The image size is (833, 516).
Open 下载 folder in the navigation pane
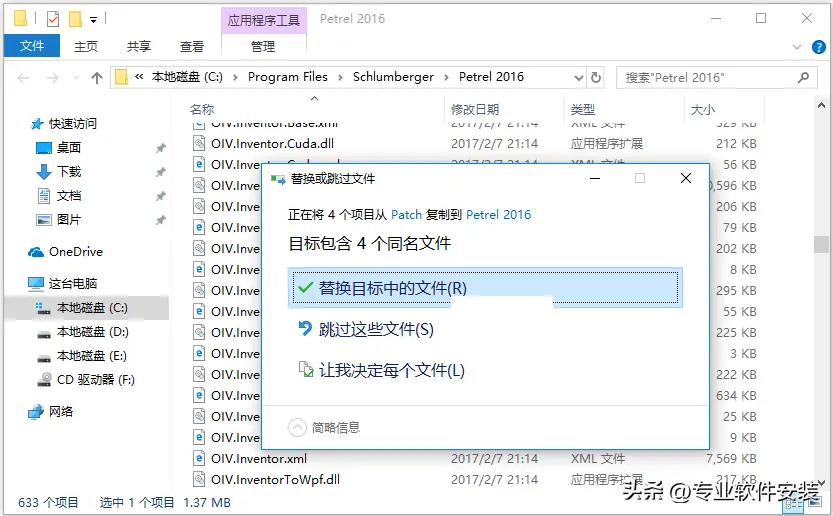pos(69,172)
